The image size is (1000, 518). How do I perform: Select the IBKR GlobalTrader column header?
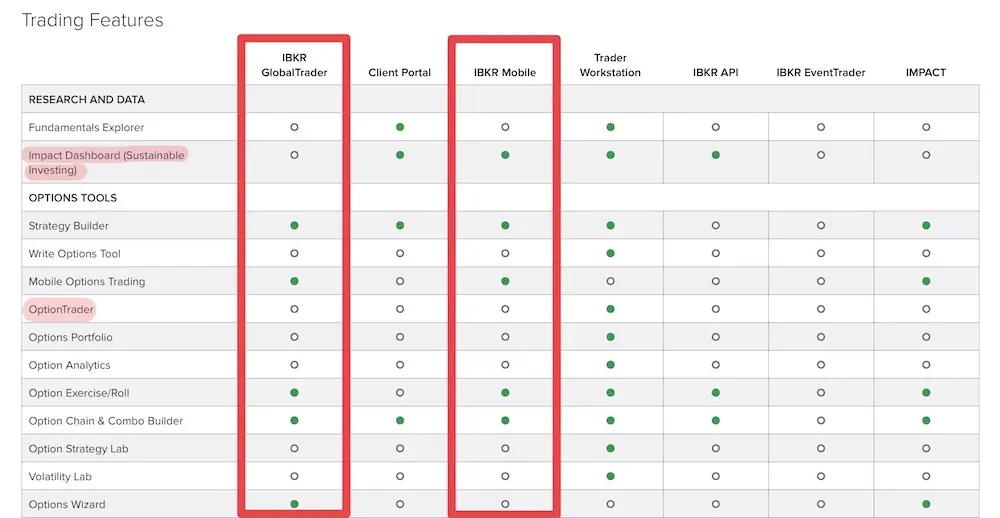click(294, 65)
